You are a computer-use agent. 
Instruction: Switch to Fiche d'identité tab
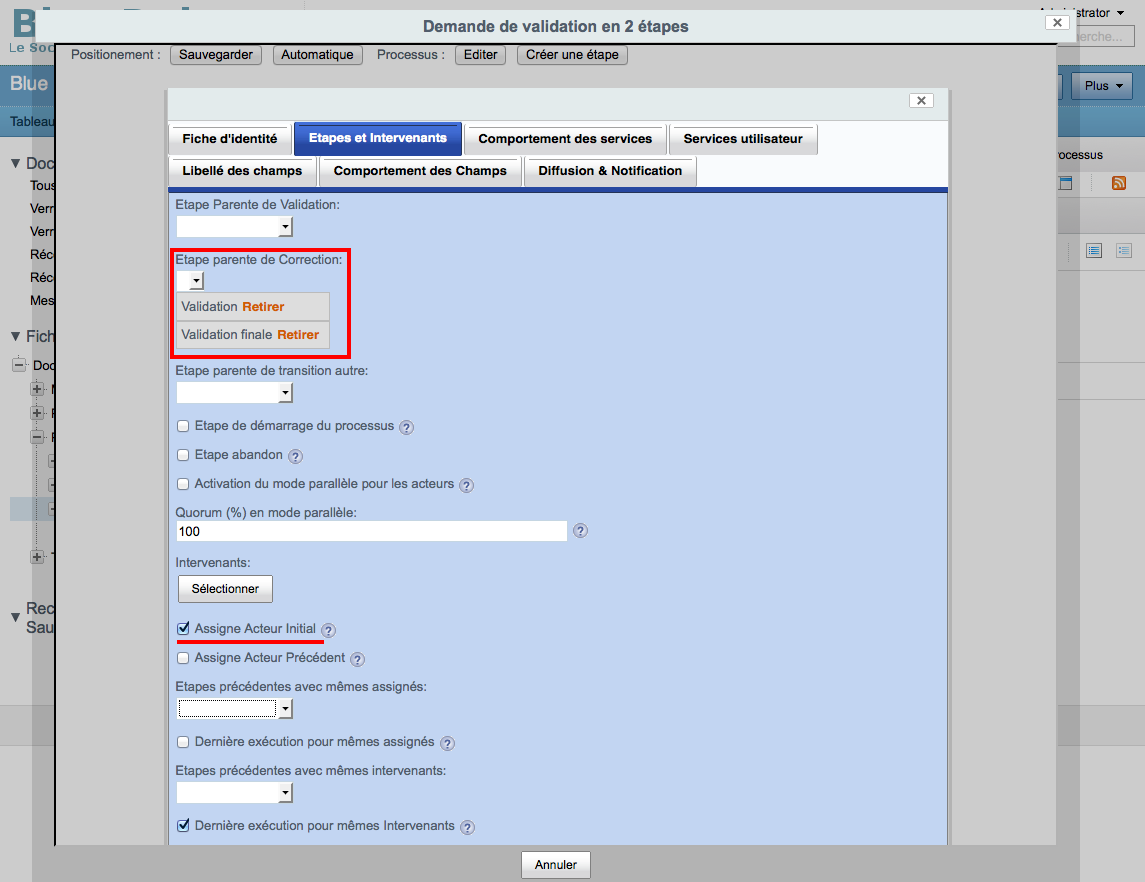tap(230, 139)
